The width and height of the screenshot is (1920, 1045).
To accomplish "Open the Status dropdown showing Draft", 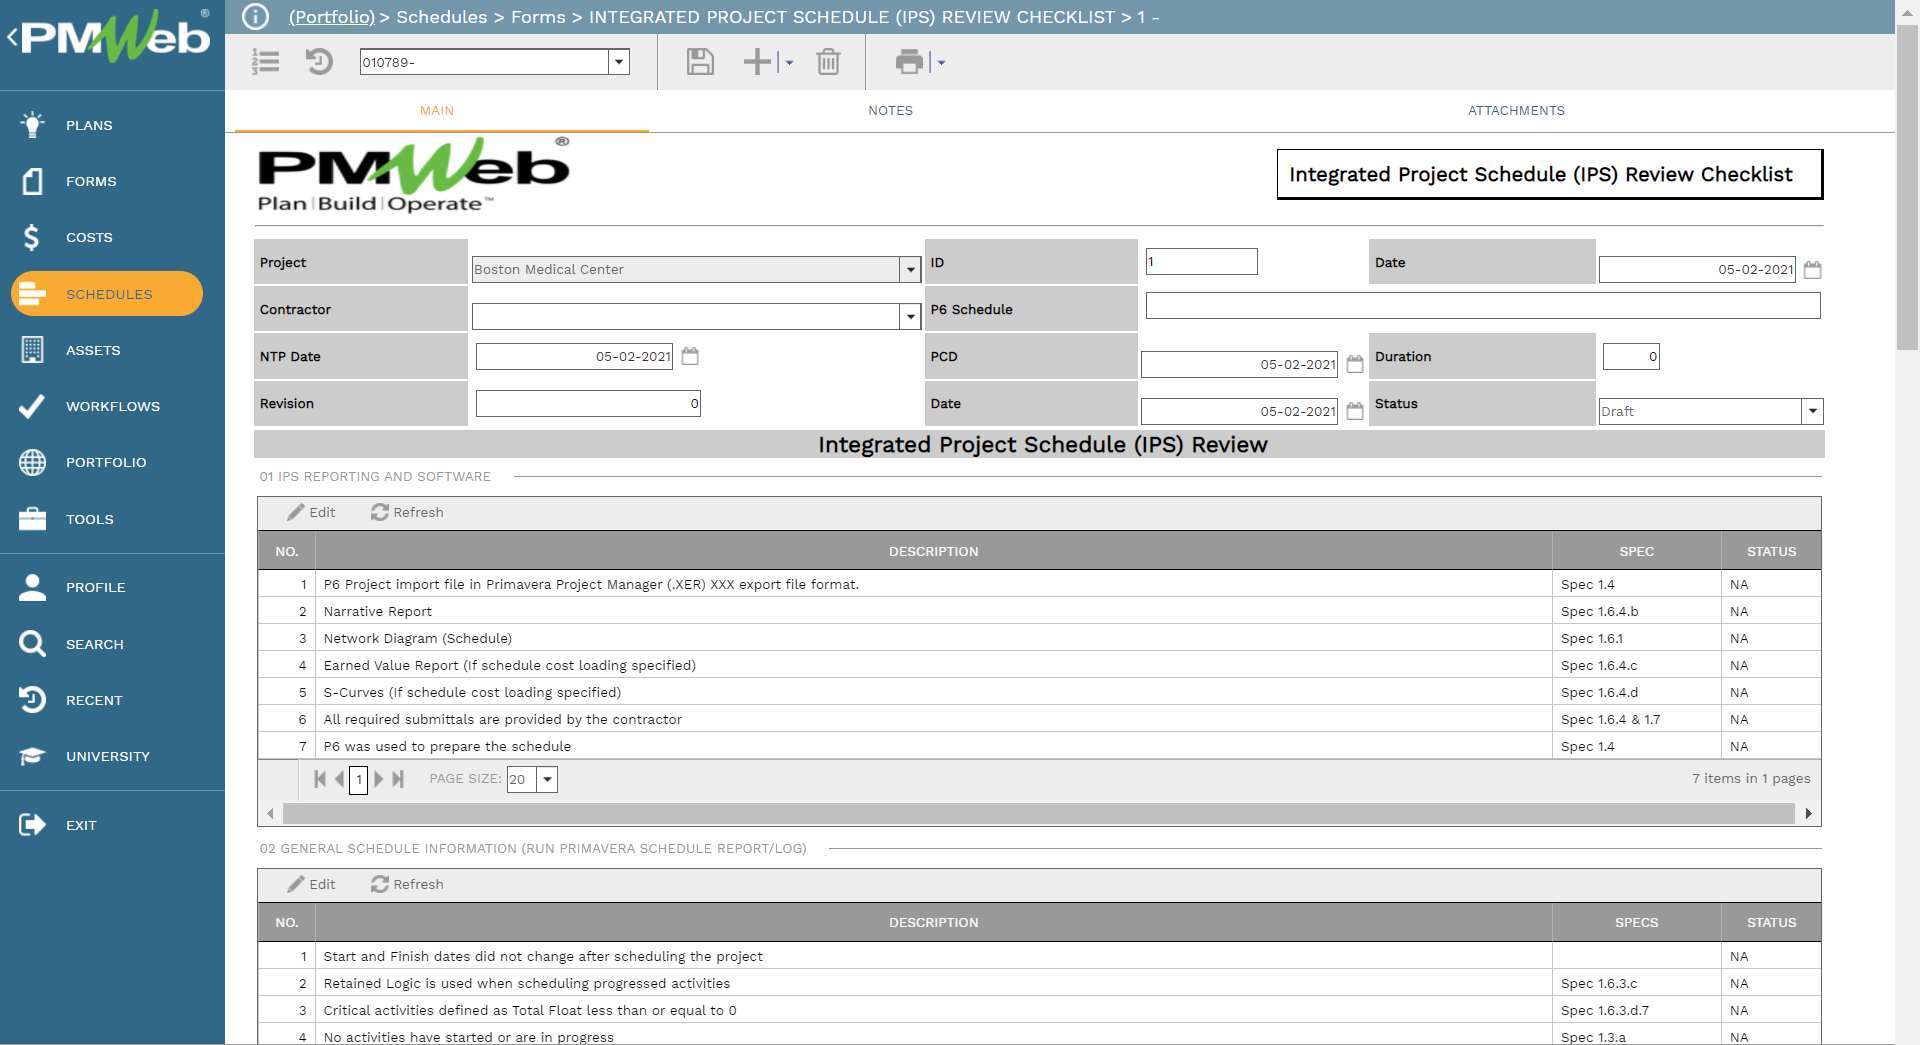I will (x=1812, y=411).
